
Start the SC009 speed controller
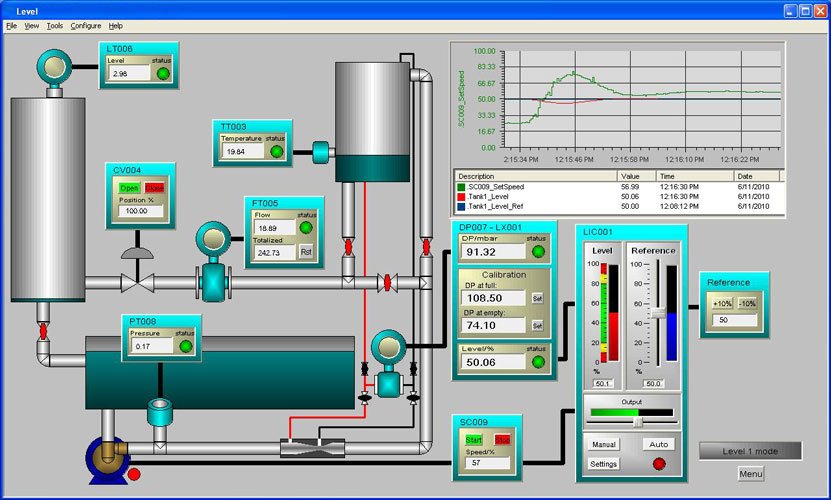[x=474, y=440]
